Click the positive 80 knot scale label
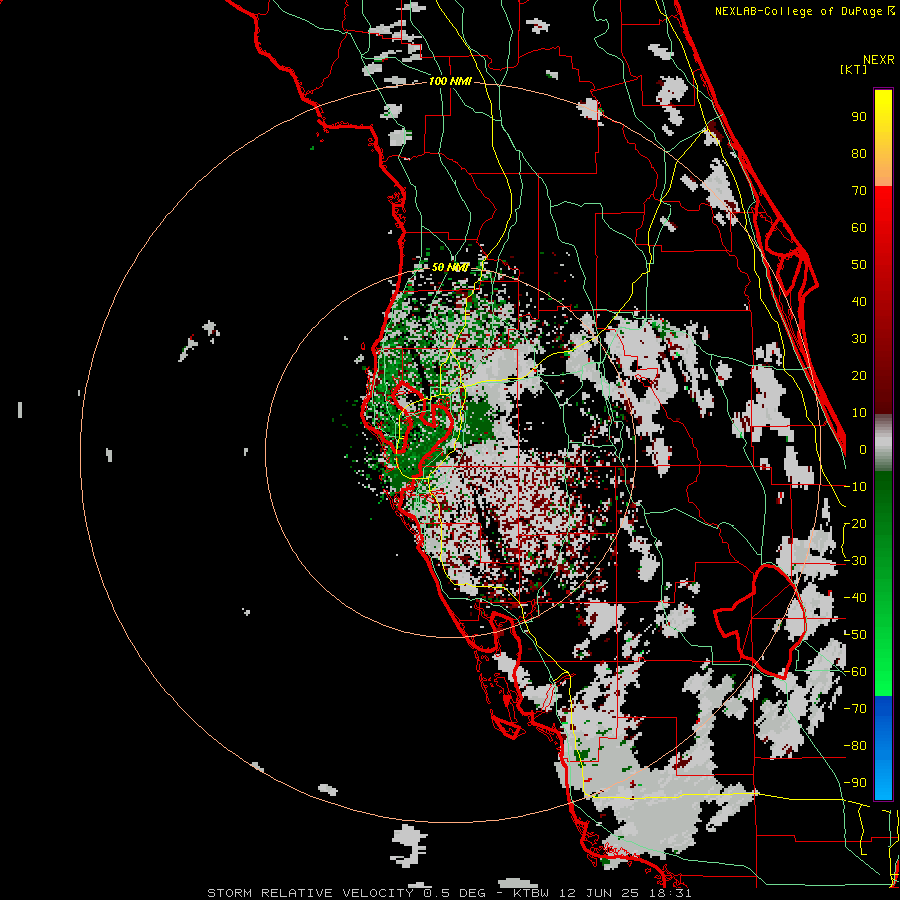Viewport: 900px width, 900px height. click(x=859, y=154)
